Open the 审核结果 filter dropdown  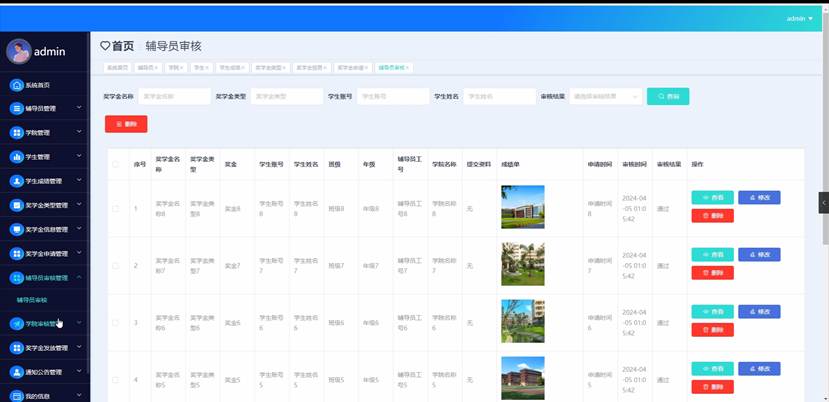click(606, 96)
